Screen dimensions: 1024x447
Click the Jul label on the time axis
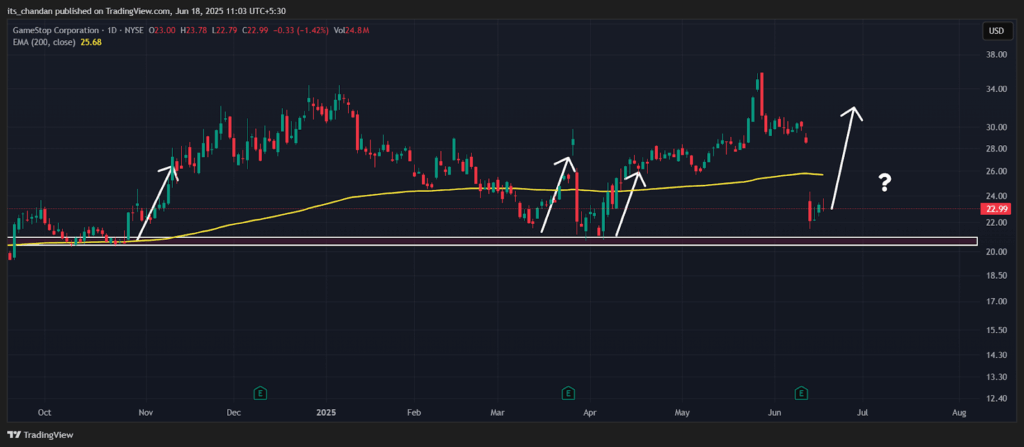coord(863,413)
